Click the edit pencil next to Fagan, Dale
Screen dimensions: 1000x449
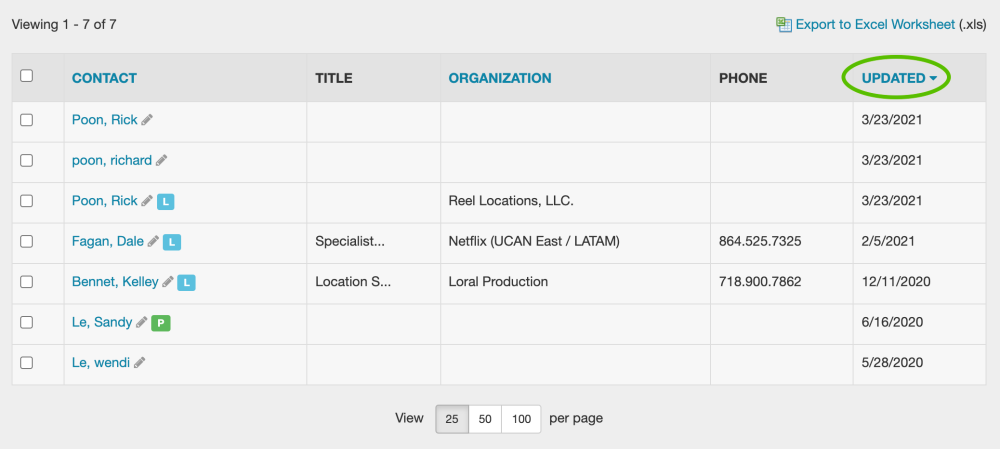[x=153, y=241]
